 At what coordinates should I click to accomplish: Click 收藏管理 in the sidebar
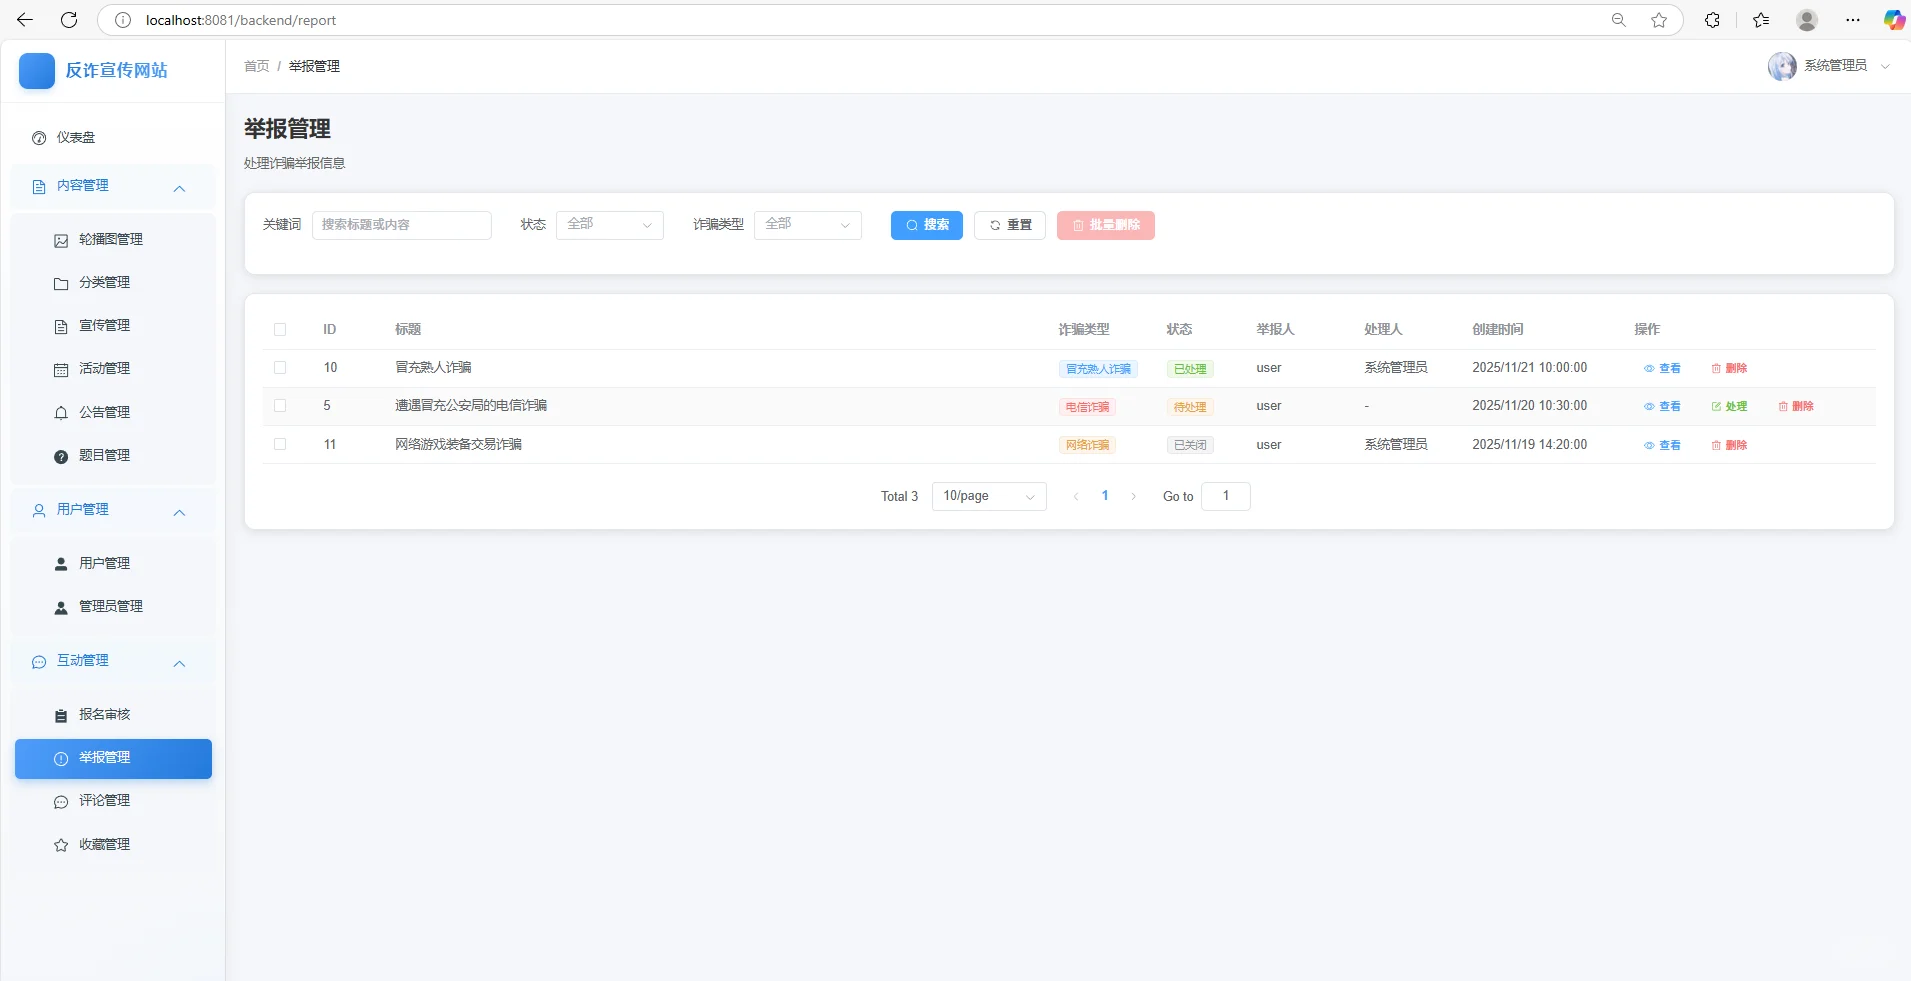105,844
